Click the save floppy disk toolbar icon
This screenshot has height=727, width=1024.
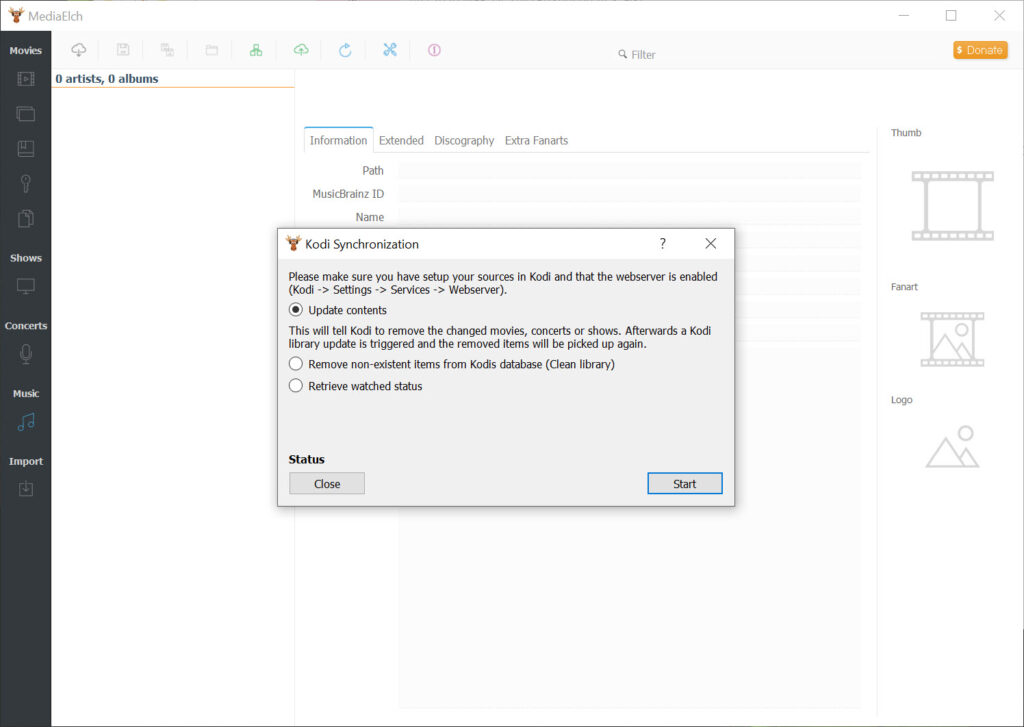pos(123,50)
